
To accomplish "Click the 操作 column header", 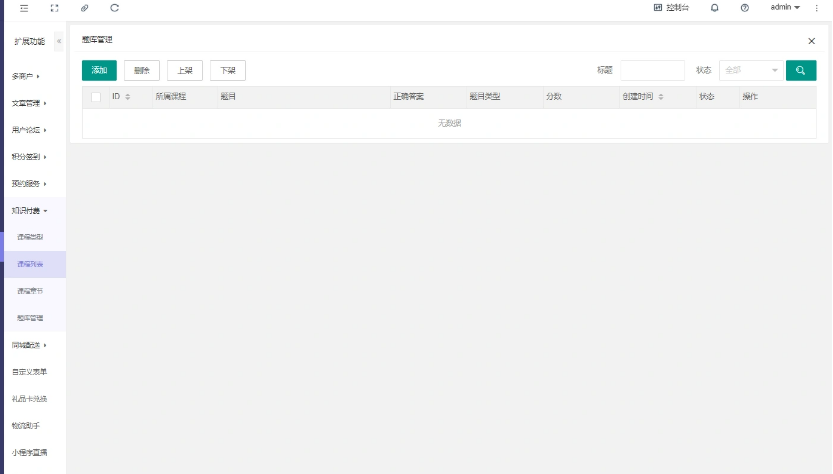I will coord(750,96).
